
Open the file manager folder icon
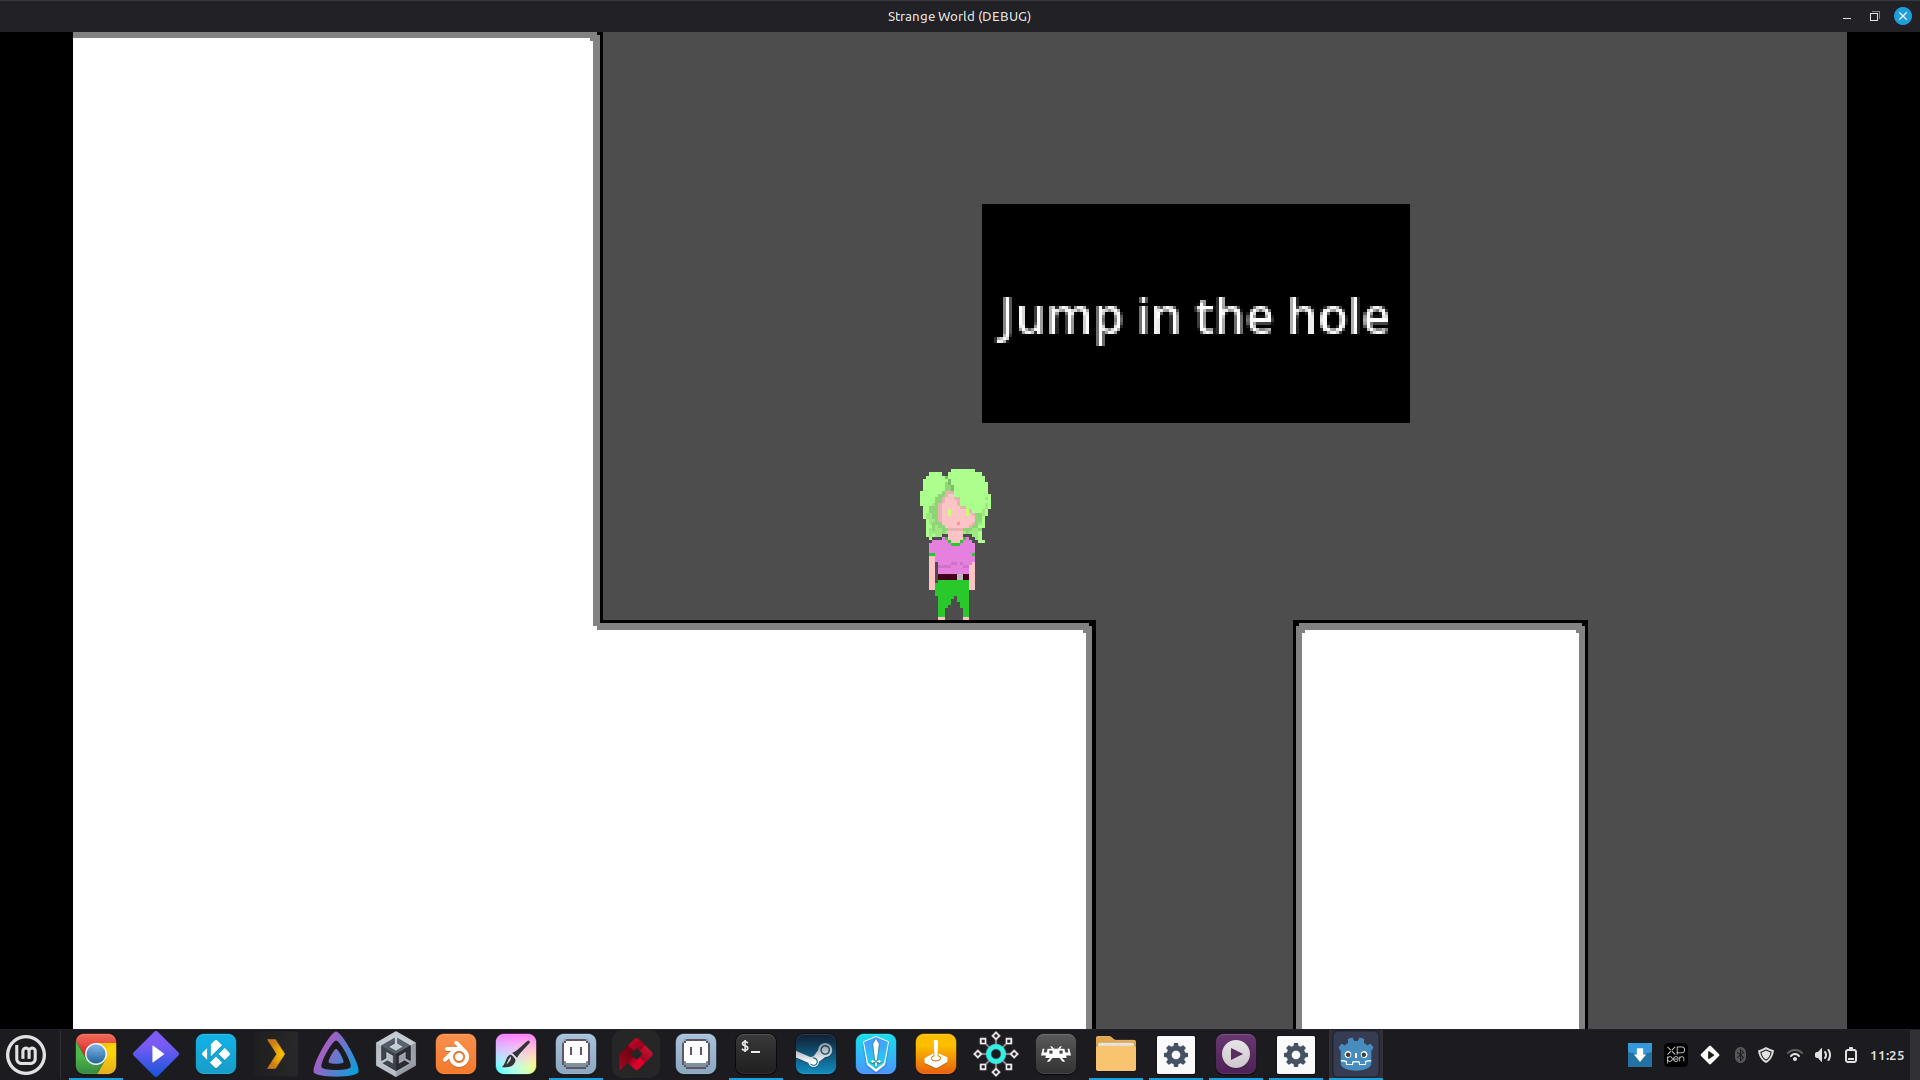[x=1116, y=1054]
